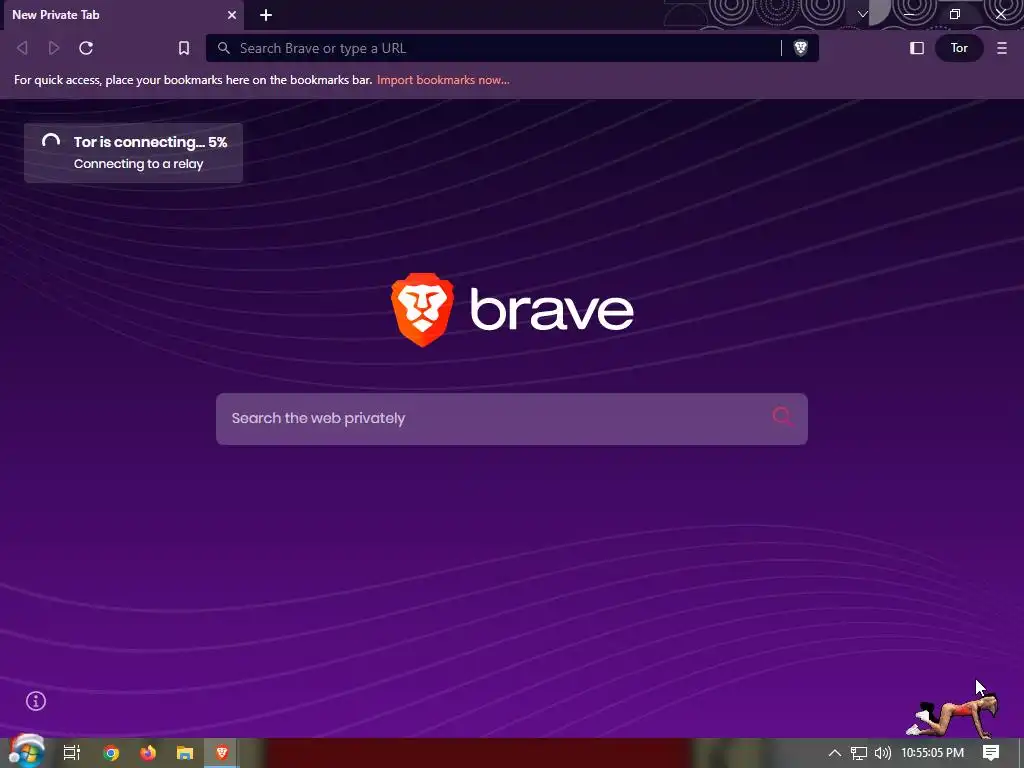The width and height of the screenshot is (1024, 768).
Task: Go back with the left arrow
Action: tap(22, 48)
